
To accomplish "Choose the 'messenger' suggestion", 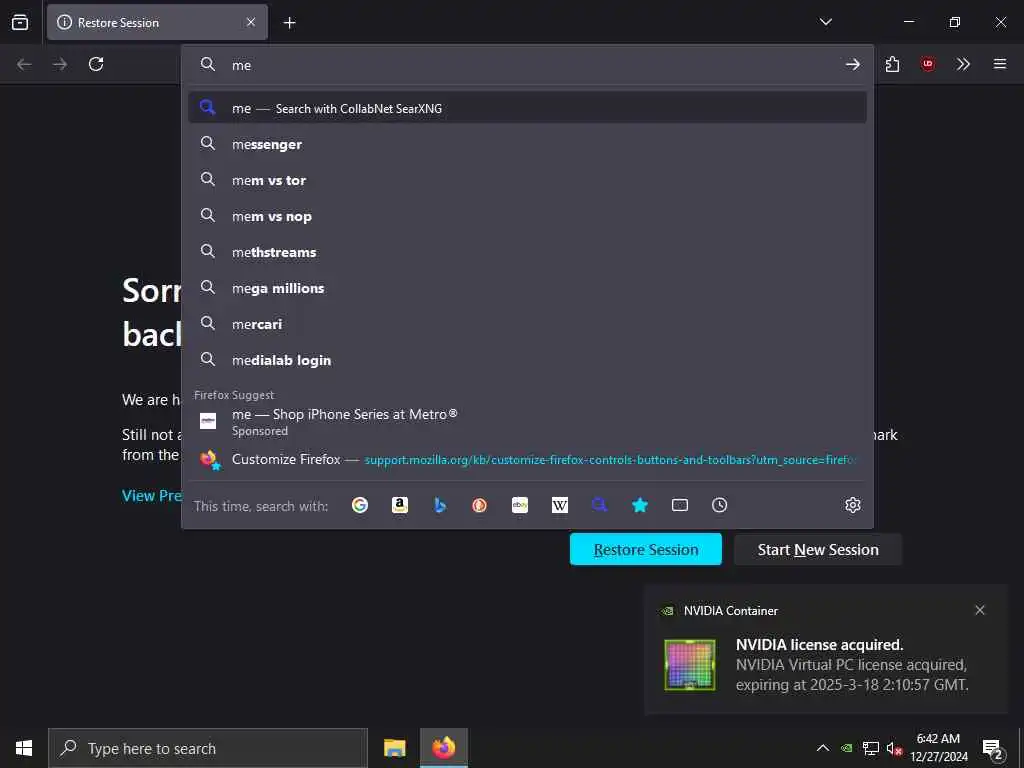I will pyautogui.click(x=527, y=144).
